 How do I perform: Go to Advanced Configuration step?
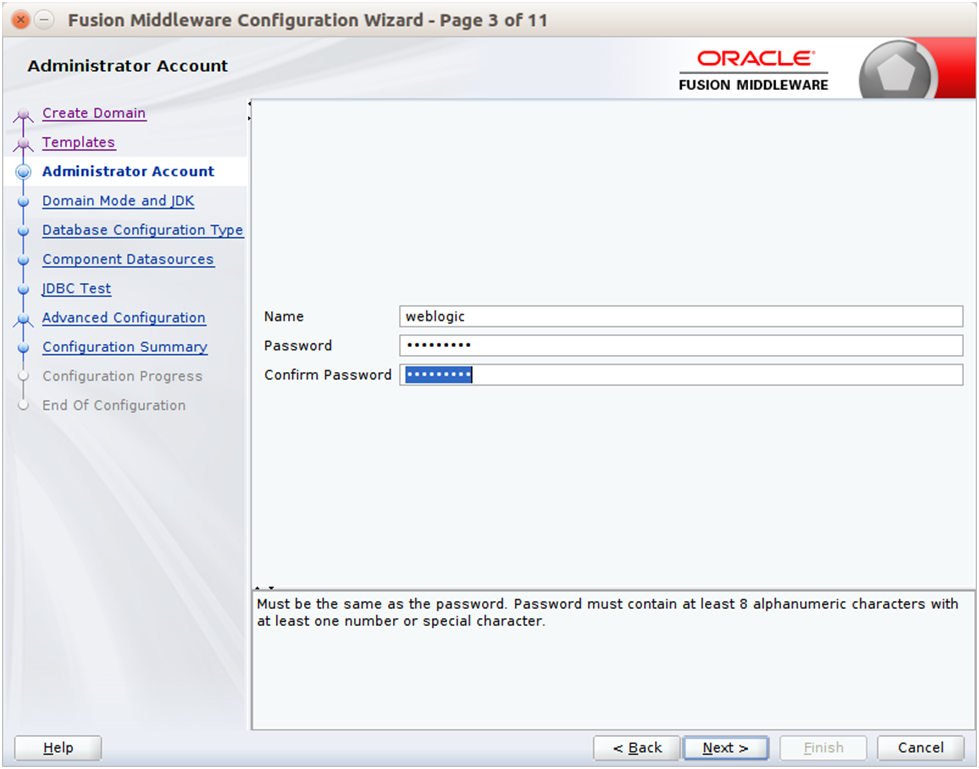[x=124, y=318]
